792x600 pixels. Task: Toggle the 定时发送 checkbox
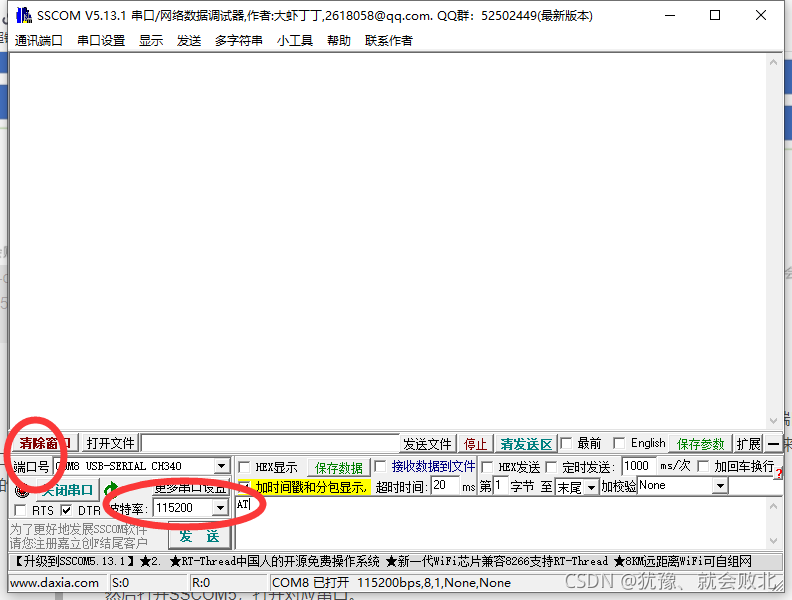point(551,467)
